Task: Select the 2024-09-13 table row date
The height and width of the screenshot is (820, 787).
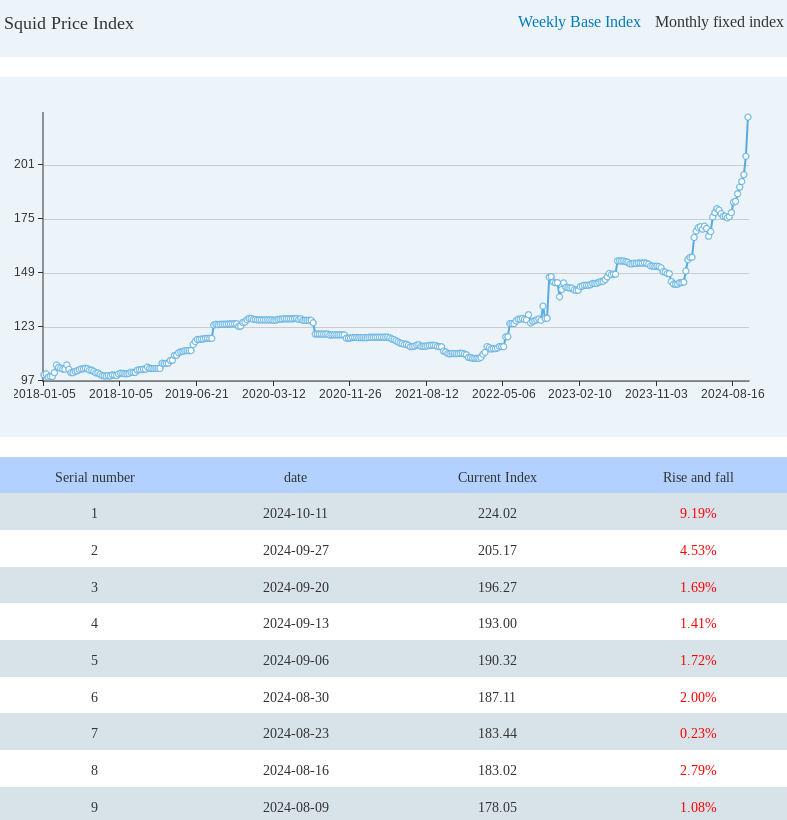Action: (295, 623)
